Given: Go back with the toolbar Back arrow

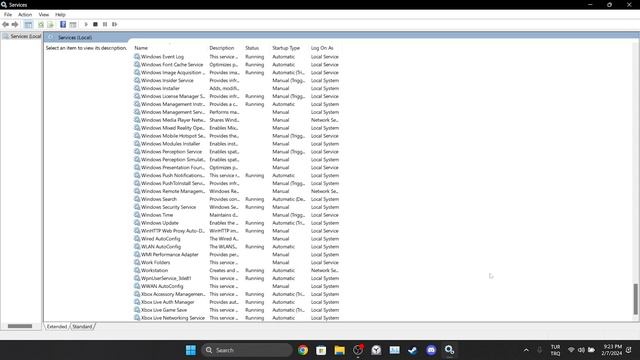Looking at the screenshot, I should [x=5, y=24].
